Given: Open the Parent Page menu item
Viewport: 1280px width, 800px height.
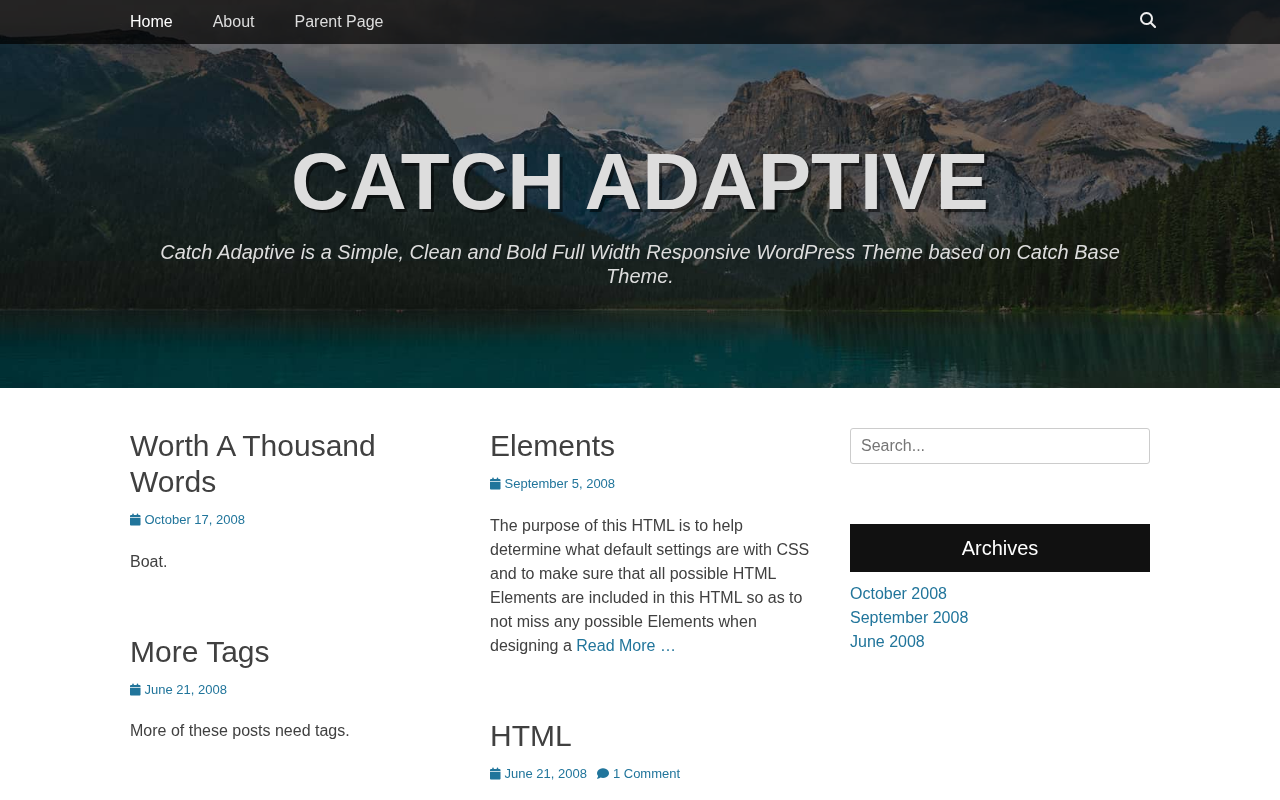Looking at the screenshot, I should [339, 22].
